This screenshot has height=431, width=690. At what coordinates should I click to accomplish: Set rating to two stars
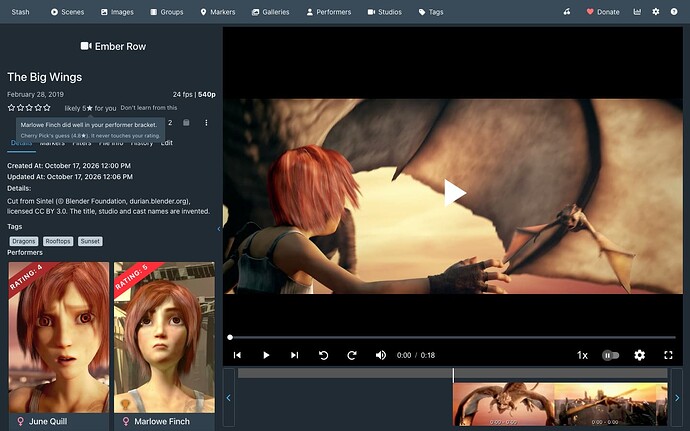click(20, 107)
